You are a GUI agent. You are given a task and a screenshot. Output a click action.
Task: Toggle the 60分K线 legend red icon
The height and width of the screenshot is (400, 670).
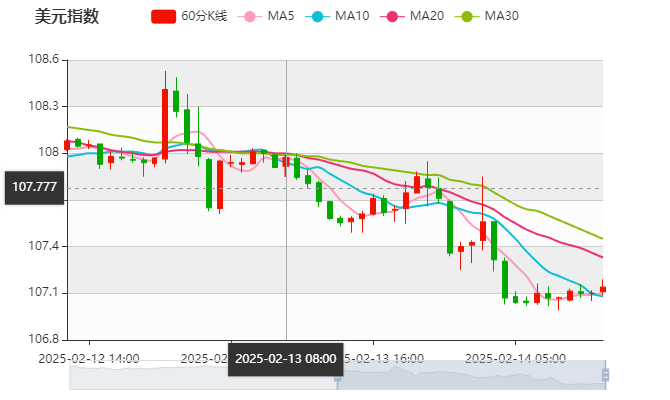[164, 17]
